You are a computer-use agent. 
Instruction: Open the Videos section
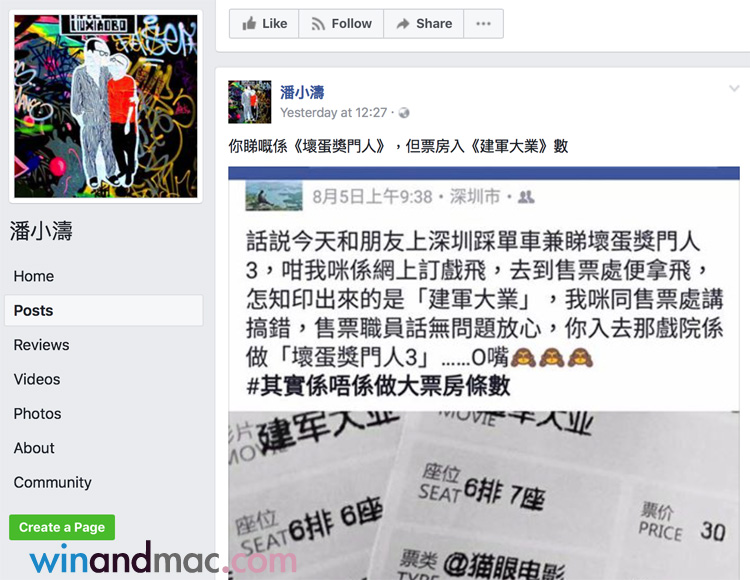click(37, 380)
